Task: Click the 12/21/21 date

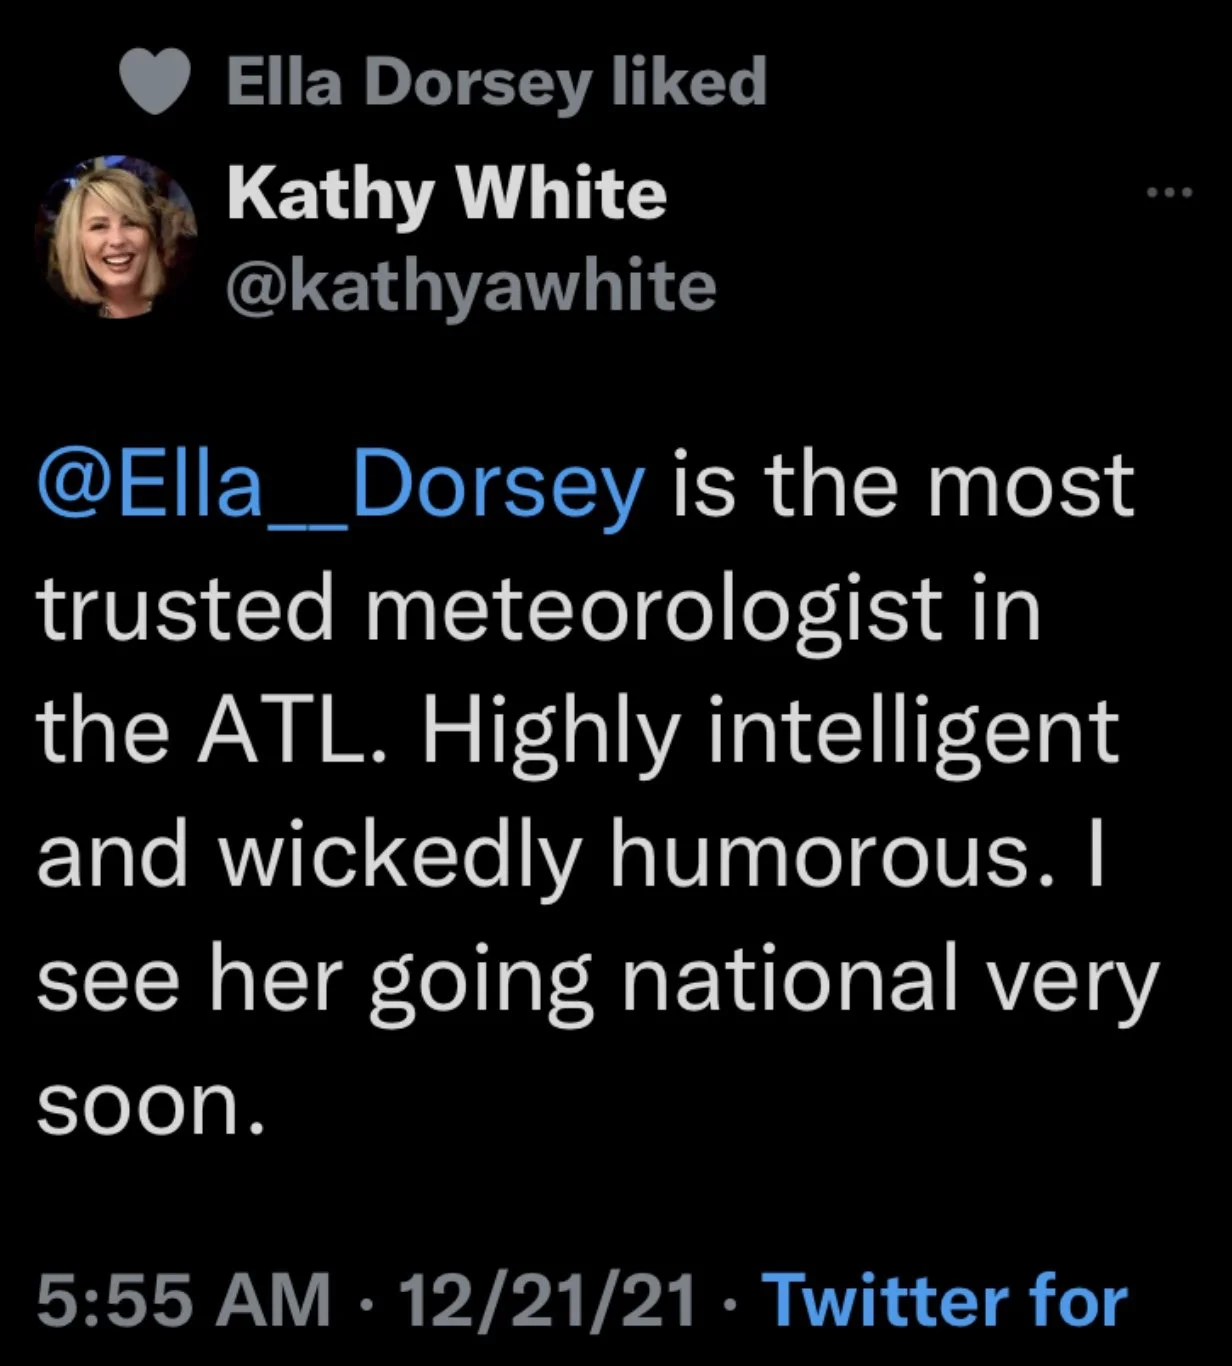Action: (546, 1301)
